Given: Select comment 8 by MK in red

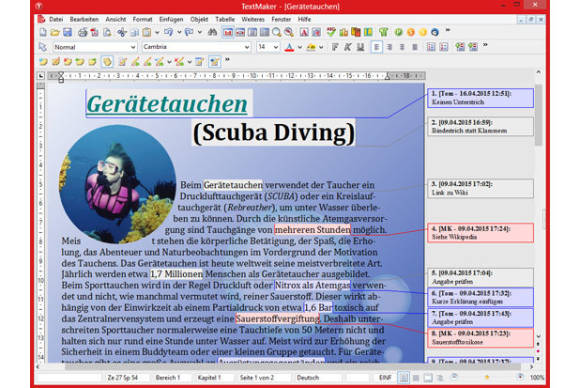Looking at the screenshot, I should coord(480,338).
